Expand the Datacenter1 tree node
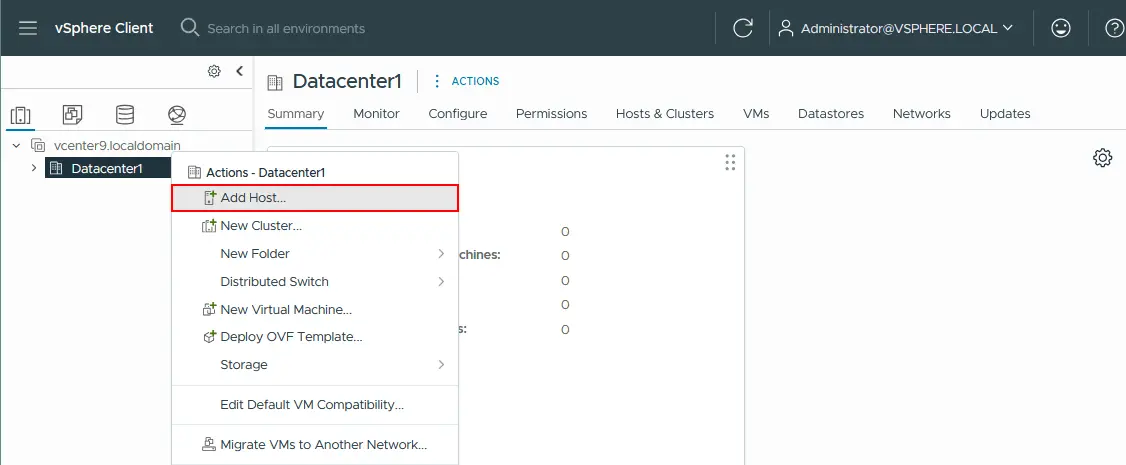The width and height of the screenshot is (1126, 465). point(33,169)
